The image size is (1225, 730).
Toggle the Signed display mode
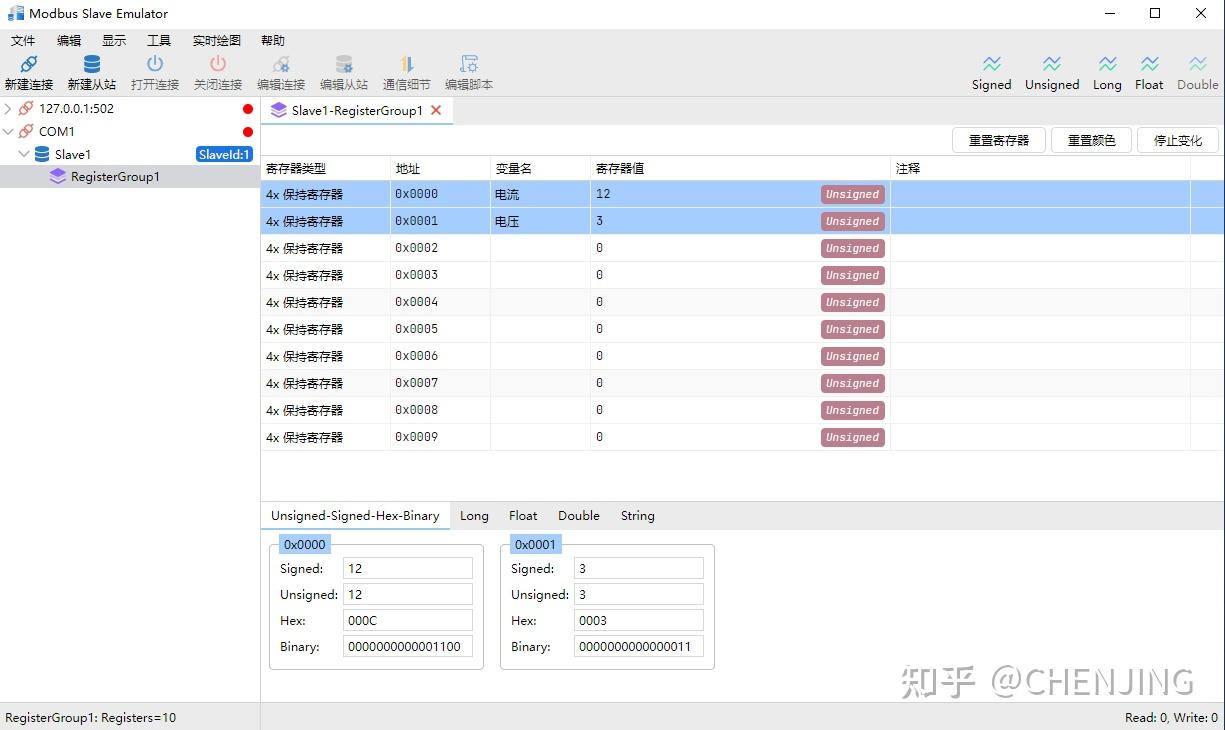991,70
